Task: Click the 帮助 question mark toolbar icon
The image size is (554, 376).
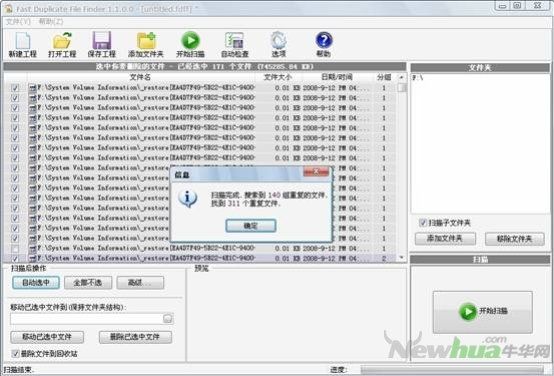Action: click(324, 41)
